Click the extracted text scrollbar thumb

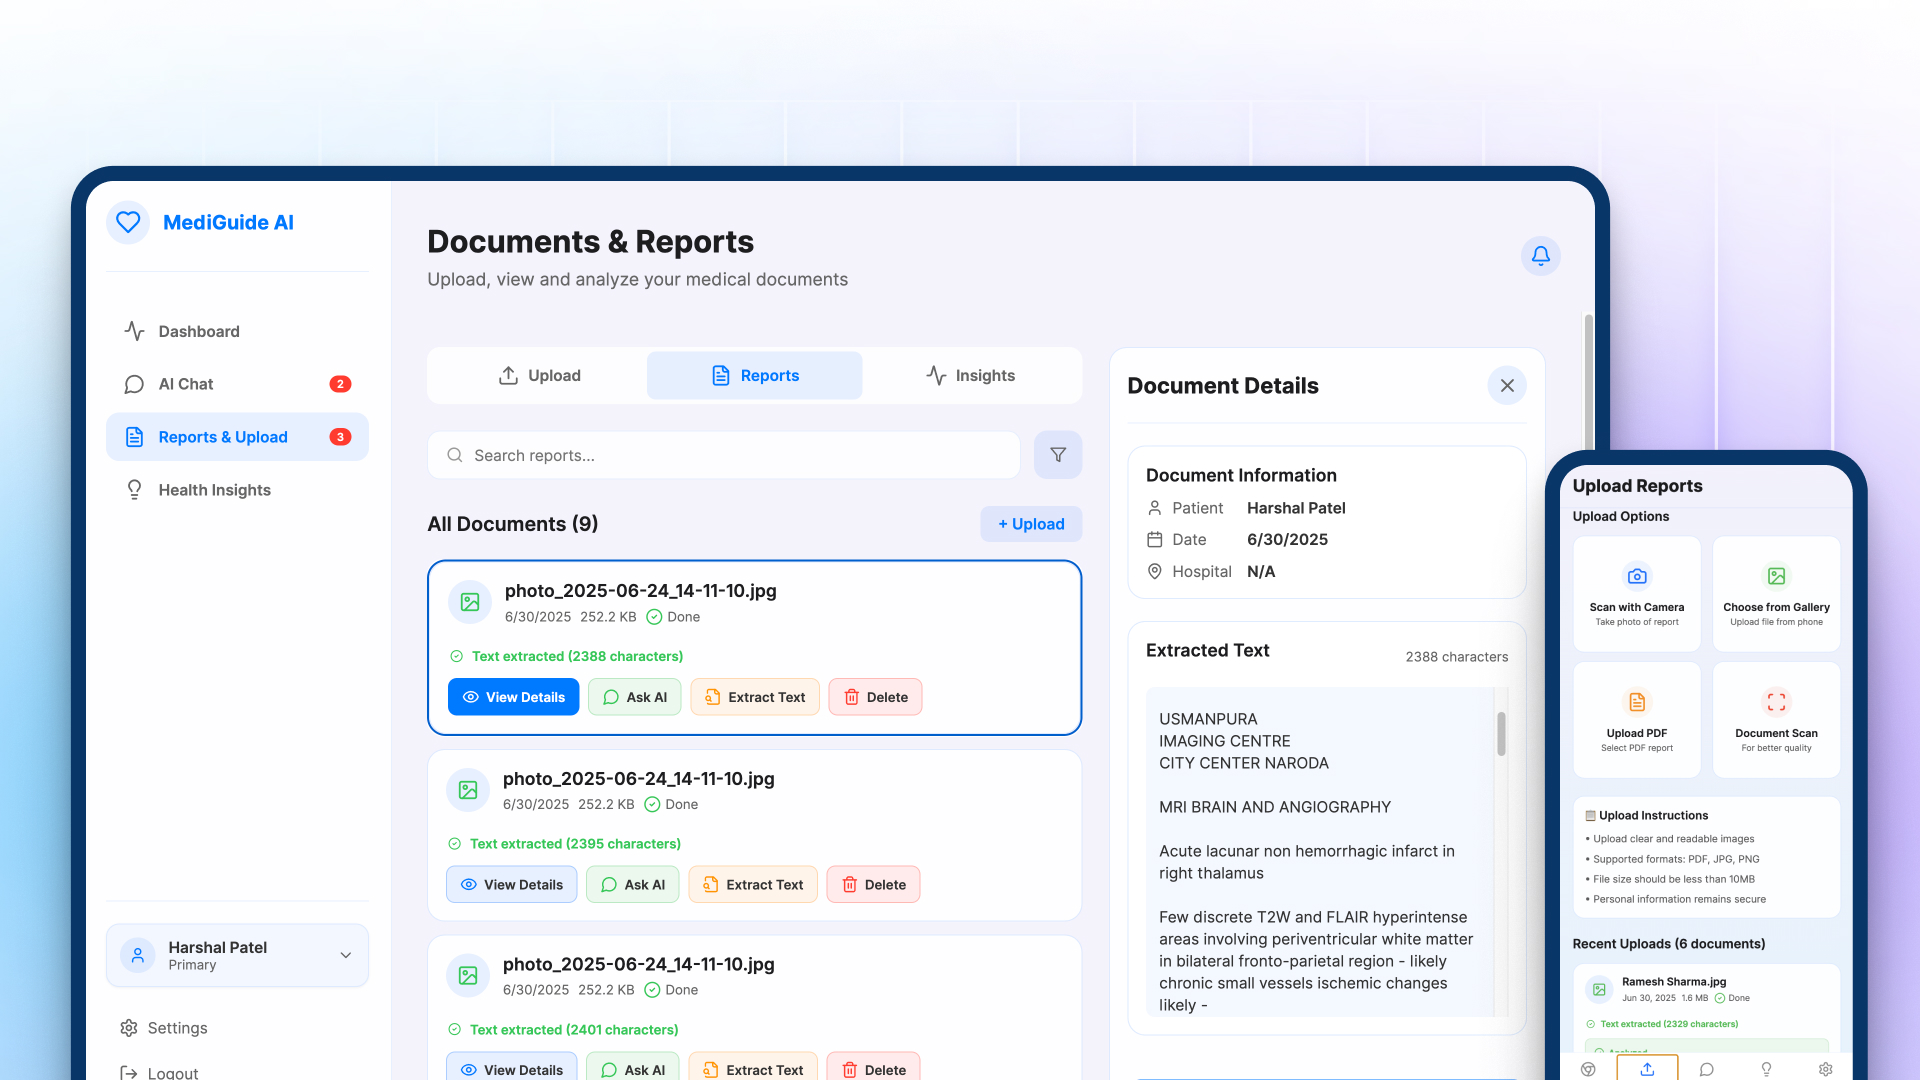pyautogui.click(x=1501, y=734)
